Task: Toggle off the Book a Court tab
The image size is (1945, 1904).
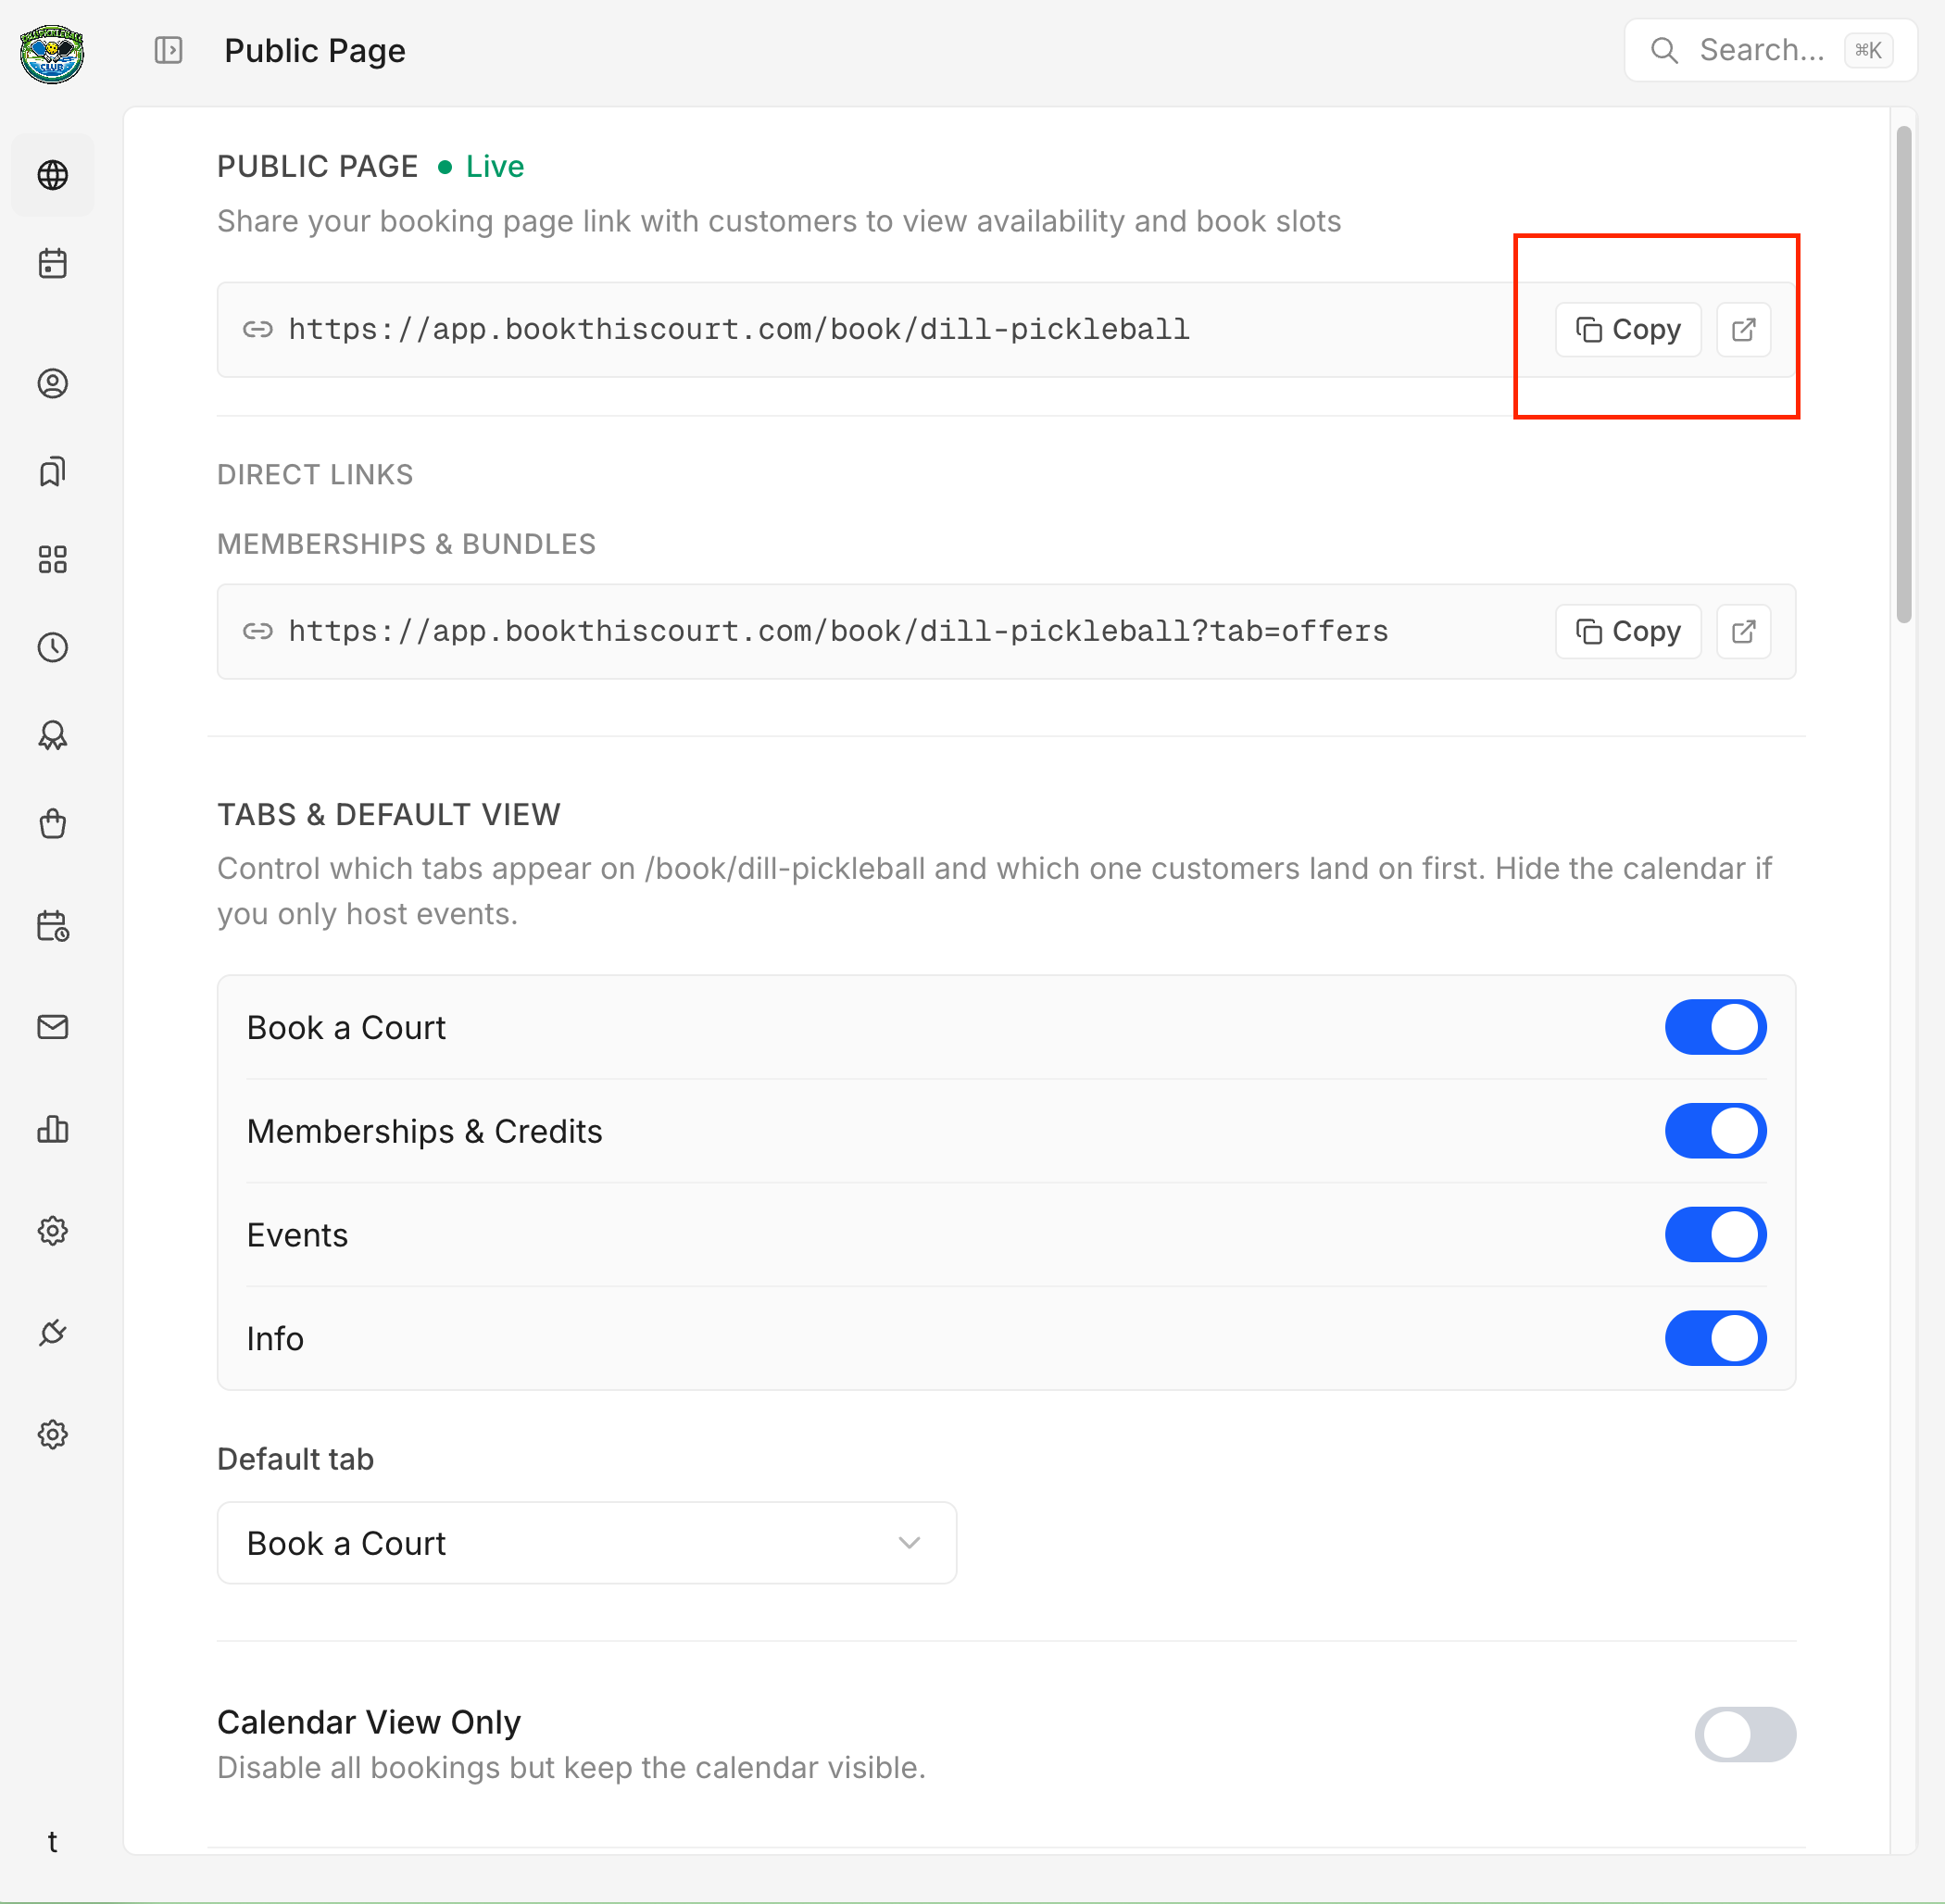Action: (x=1715, y=1027)
